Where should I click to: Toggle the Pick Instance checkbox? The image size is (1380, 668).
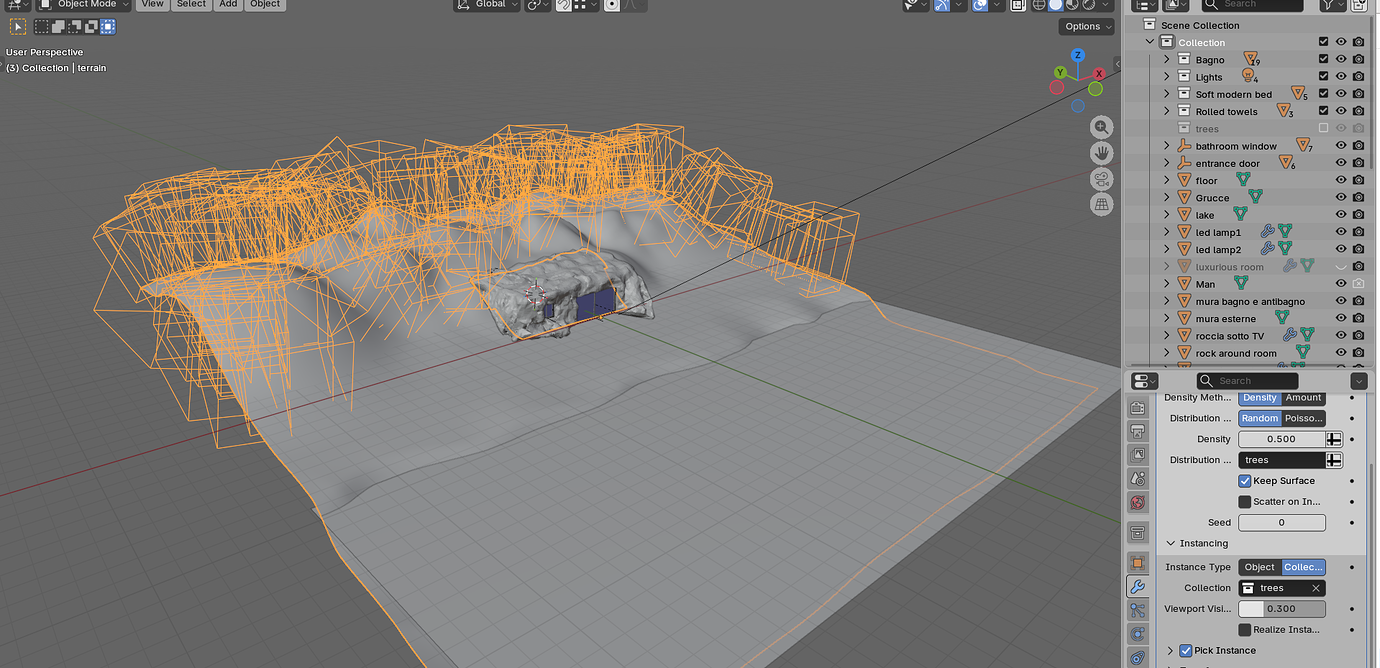1186,651
